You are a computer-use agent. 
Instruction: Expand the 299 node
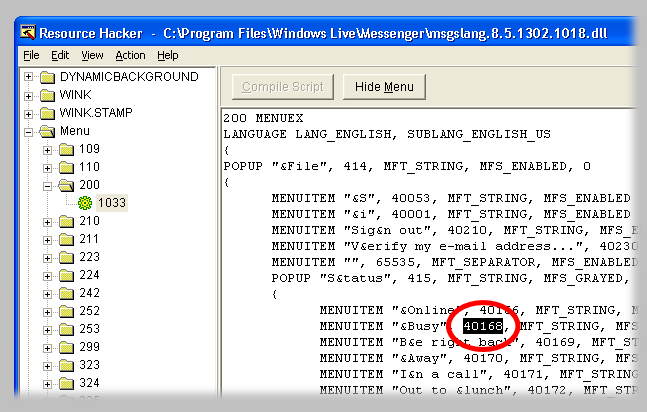tap(47, 348)
